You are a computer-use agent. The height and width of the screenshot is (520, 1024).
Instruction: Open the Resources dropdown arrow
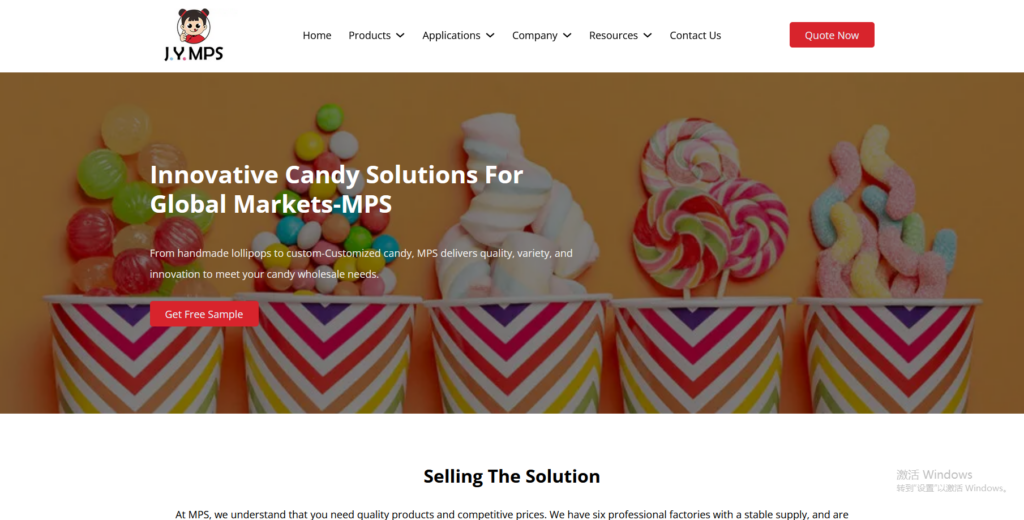click(x=648, y=35)
